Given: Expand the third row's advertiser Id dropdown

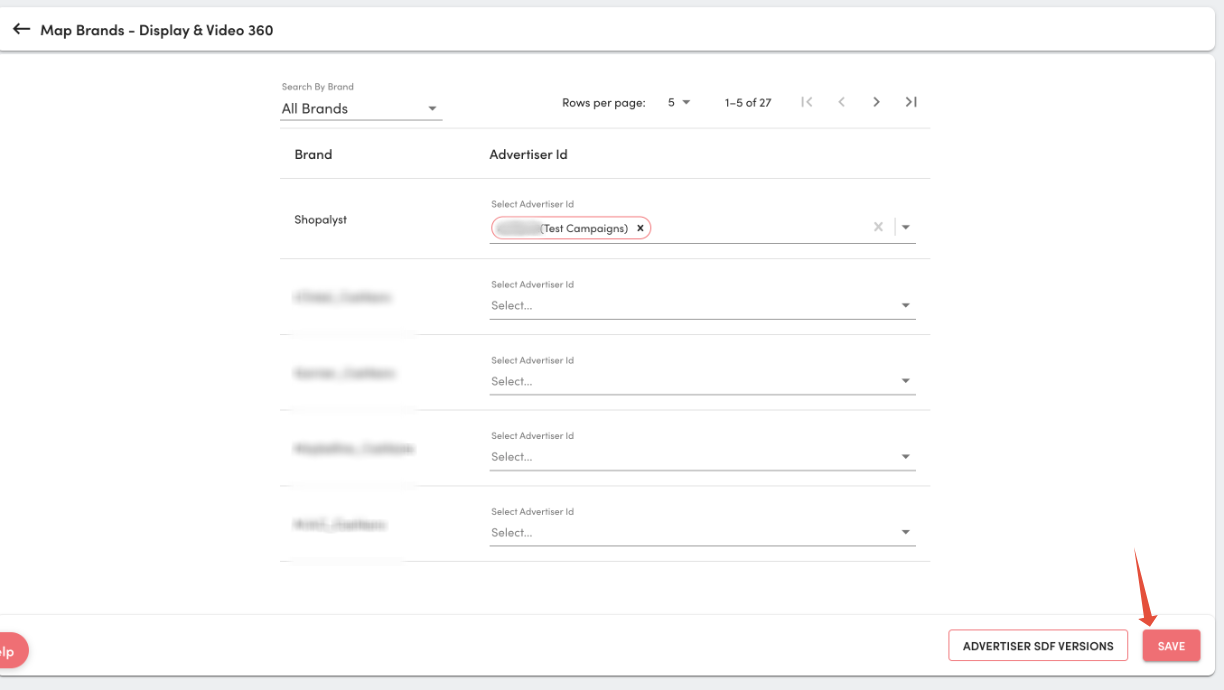Looking at the screenshot, I should pos(906,381).
